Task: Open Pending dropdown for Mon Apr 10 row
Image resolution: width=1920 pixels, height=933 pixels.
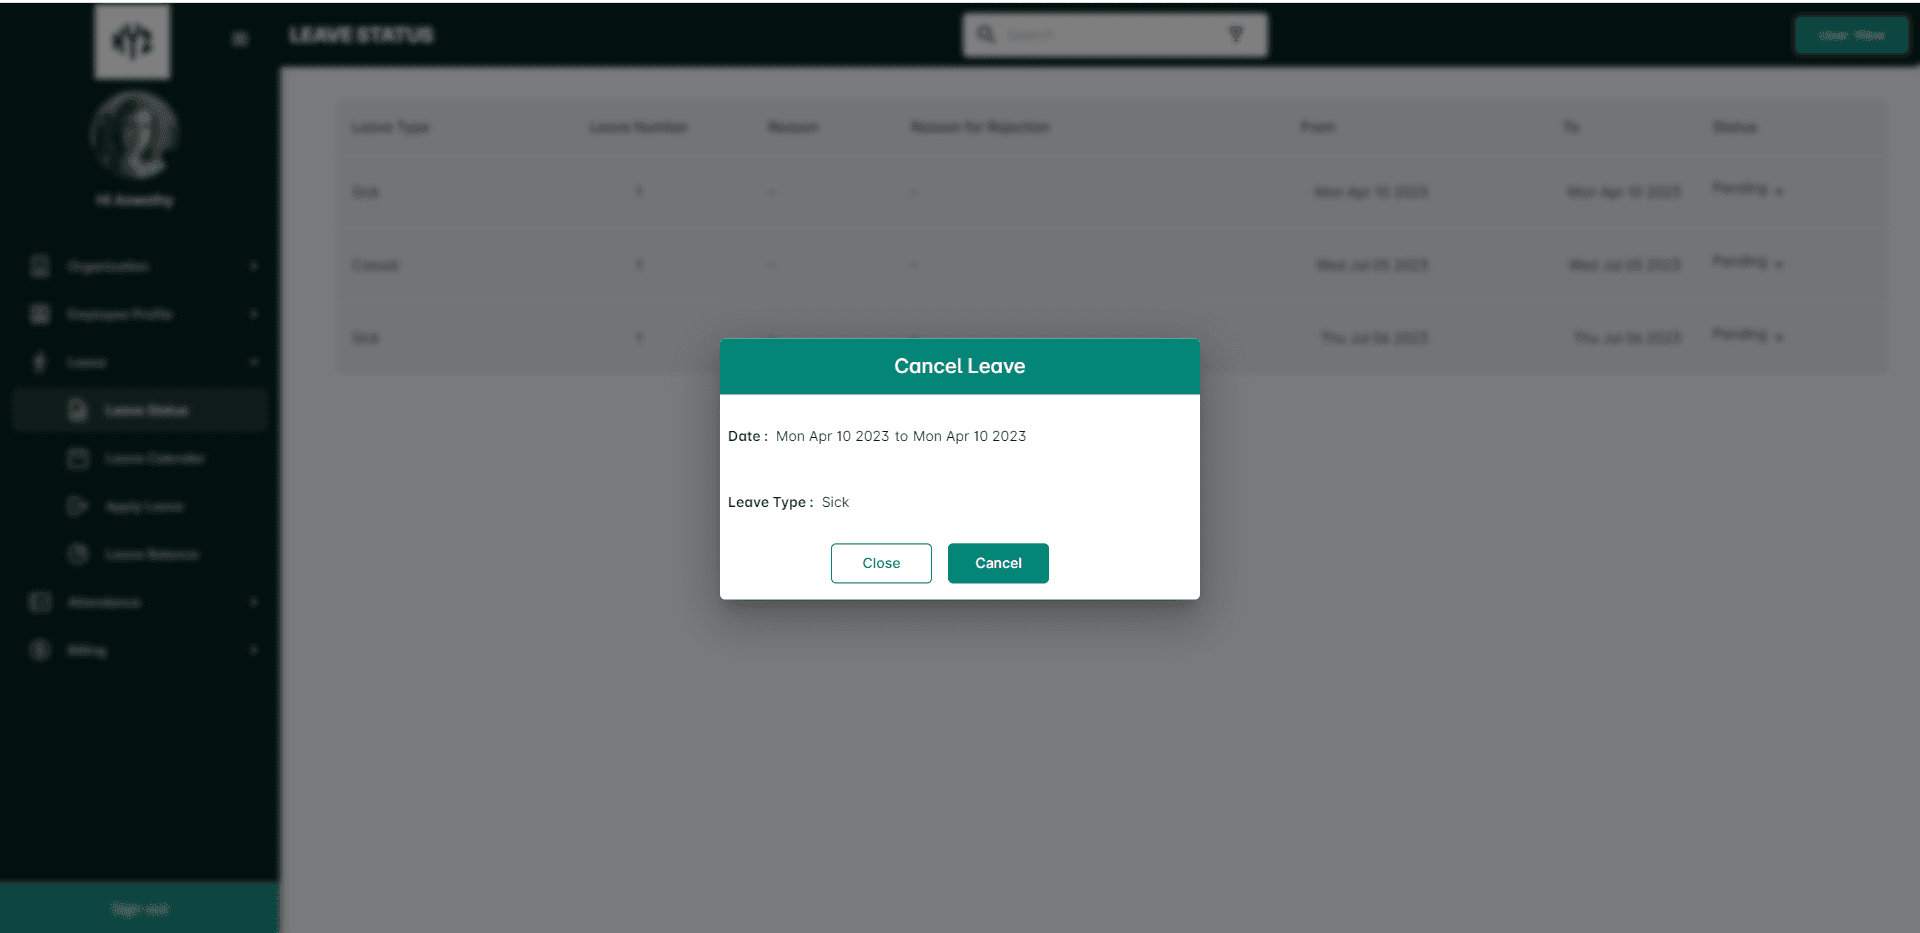Action: click(1748, 189)
